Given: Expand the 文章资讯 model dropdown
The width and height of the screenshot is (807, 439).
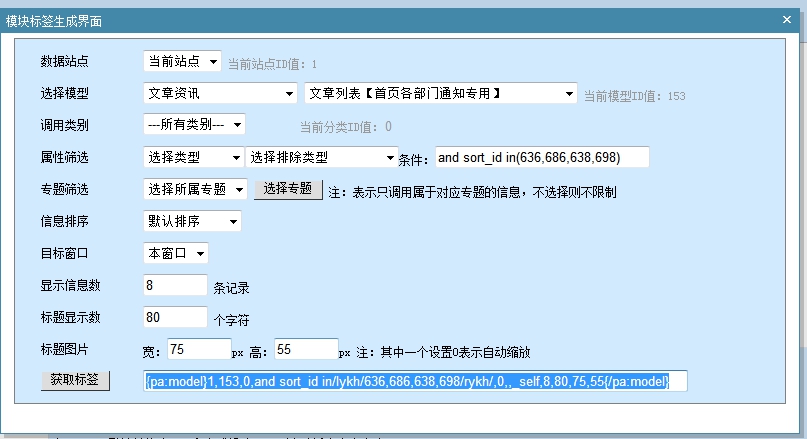Looking at the screenshot, I should (x=220, y=94).
